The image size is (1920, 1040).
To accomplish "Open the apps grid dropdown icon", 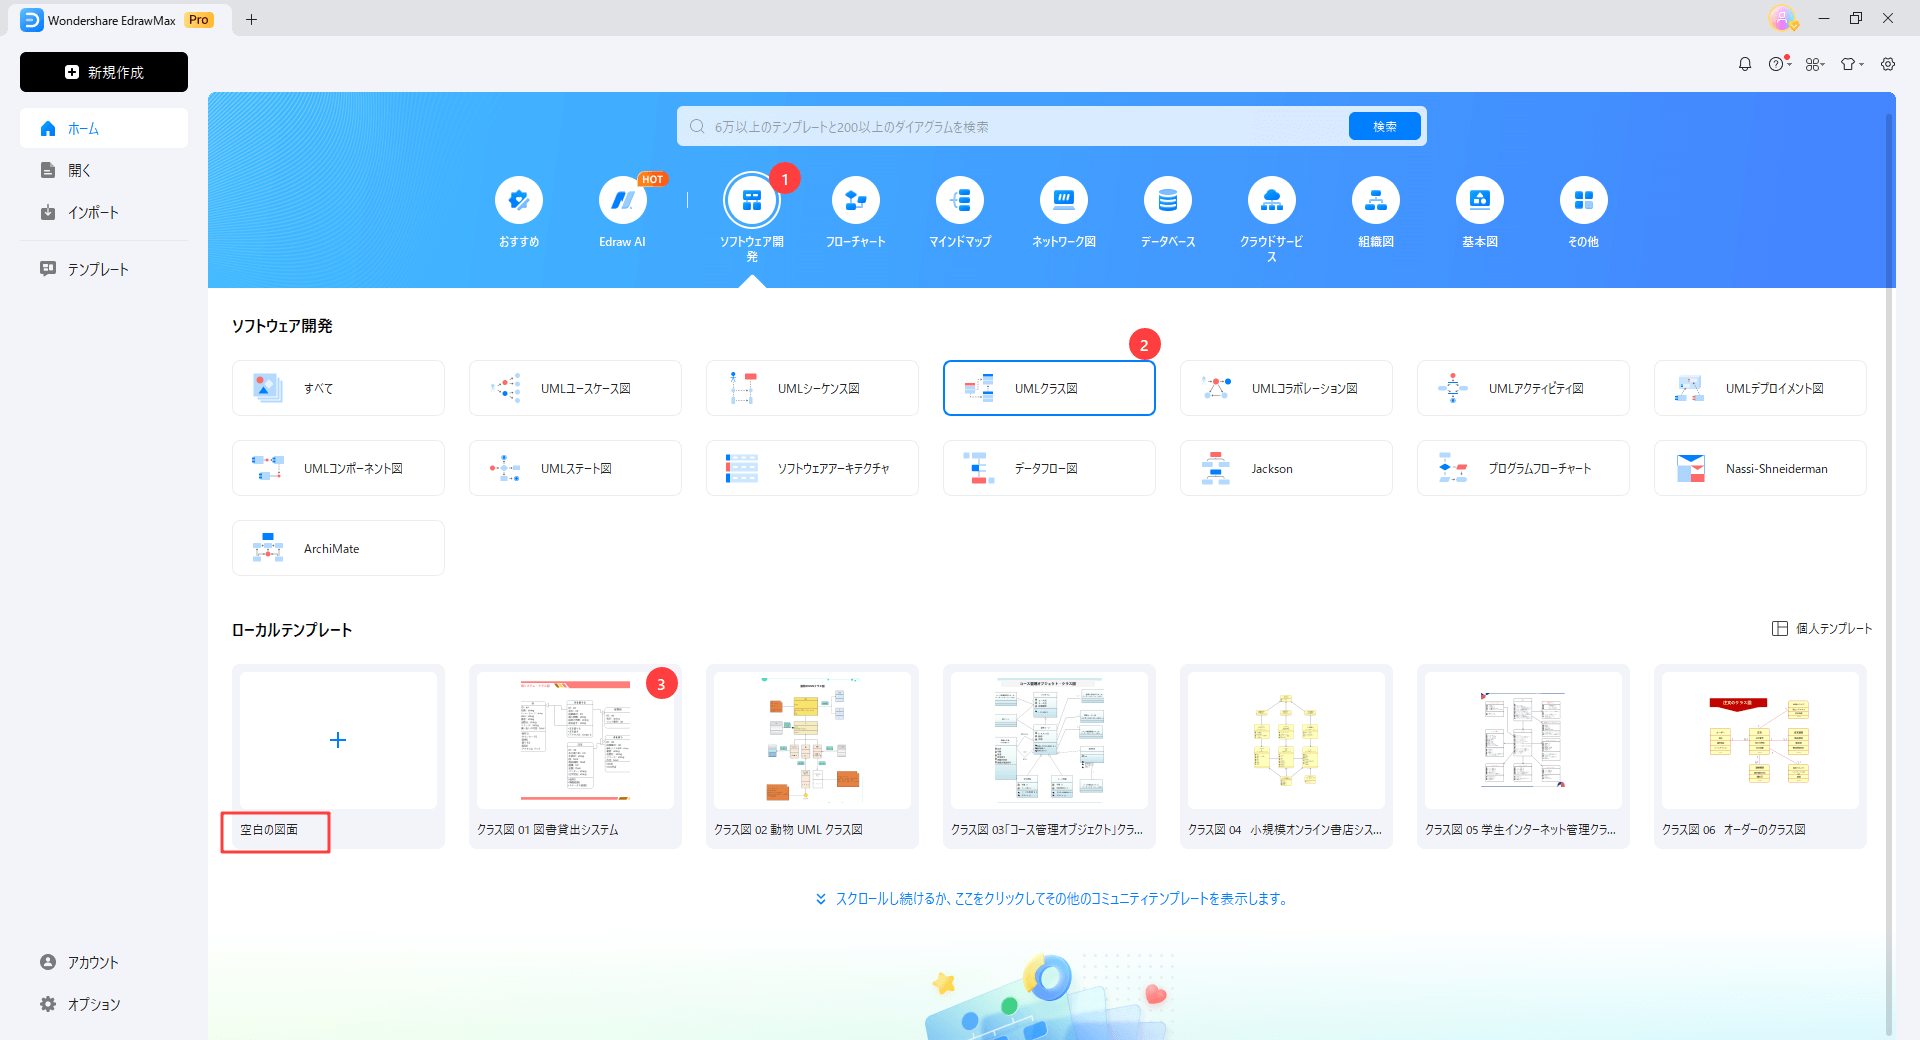I will pos(1815,64).
